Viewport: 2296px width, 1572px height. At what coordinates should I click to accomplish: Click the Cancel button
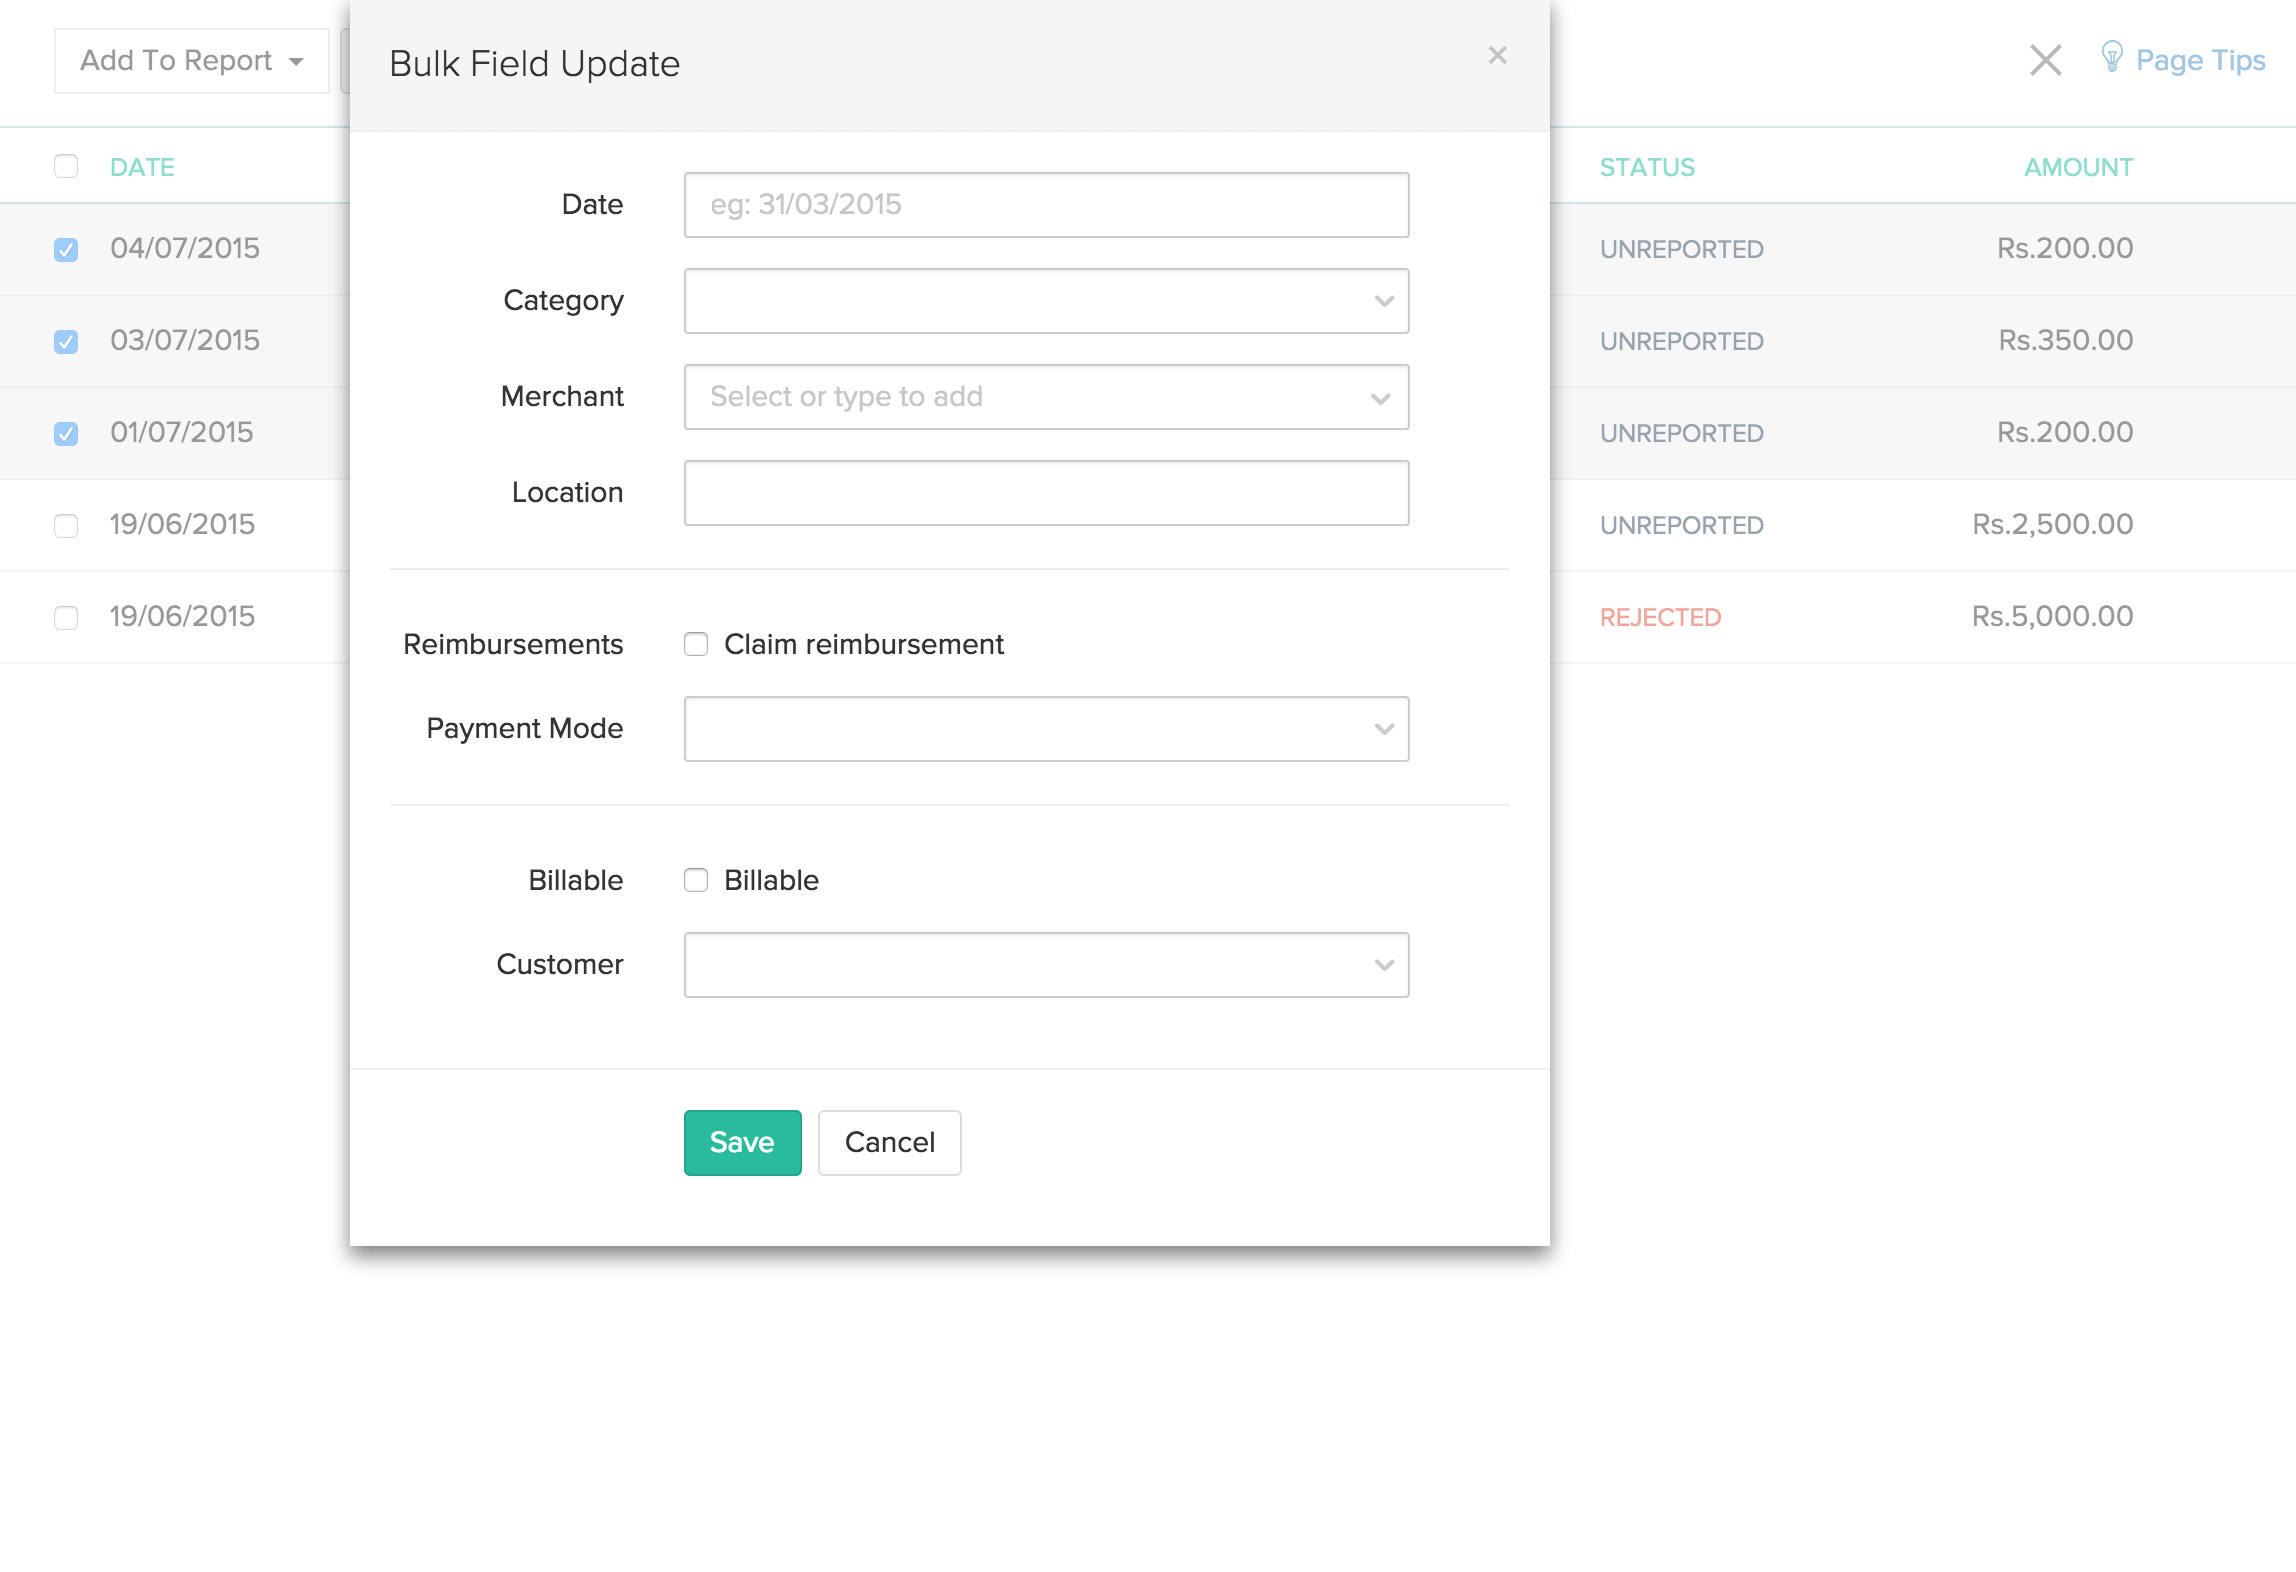tap(889, 1142)
